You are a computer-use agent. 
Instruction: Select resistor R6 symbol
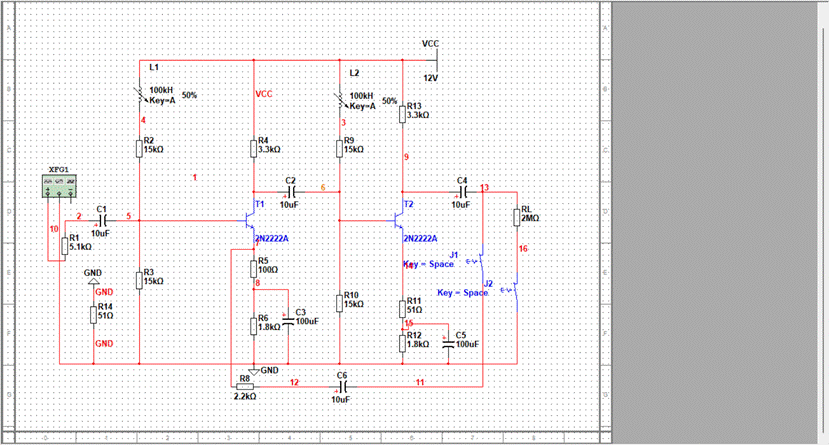point(254,326)
